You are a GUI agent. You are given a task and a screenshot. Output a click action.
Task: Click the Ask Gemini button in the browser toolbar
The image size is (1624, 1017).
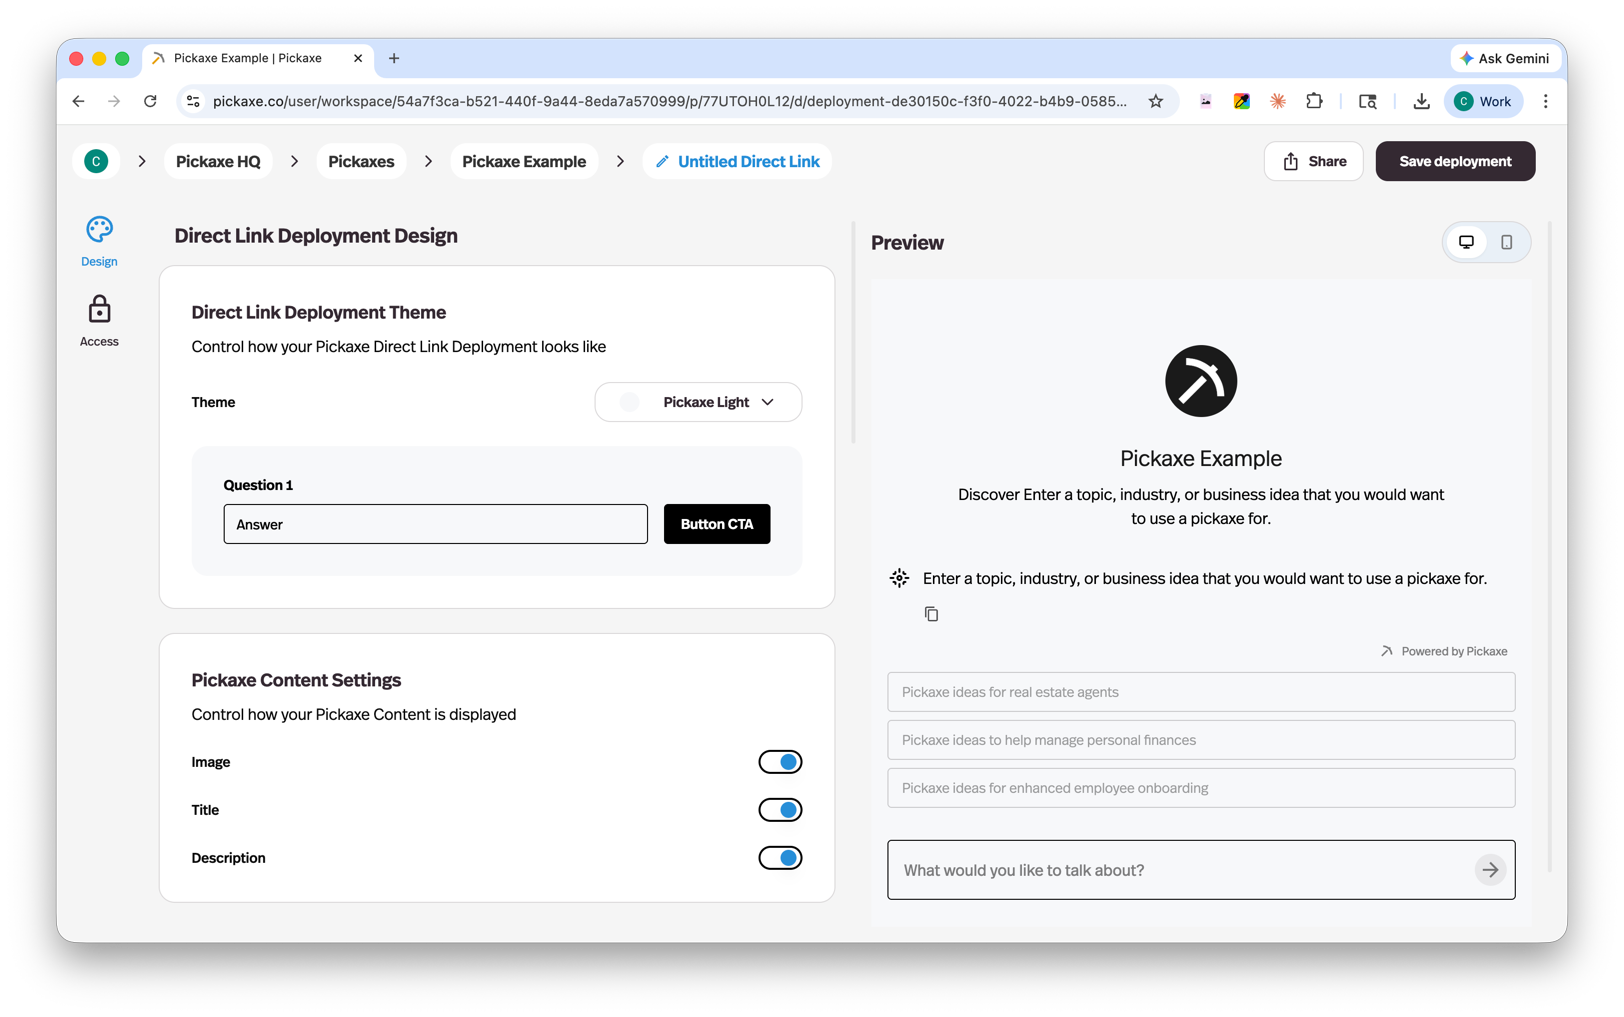(1505, 58)
